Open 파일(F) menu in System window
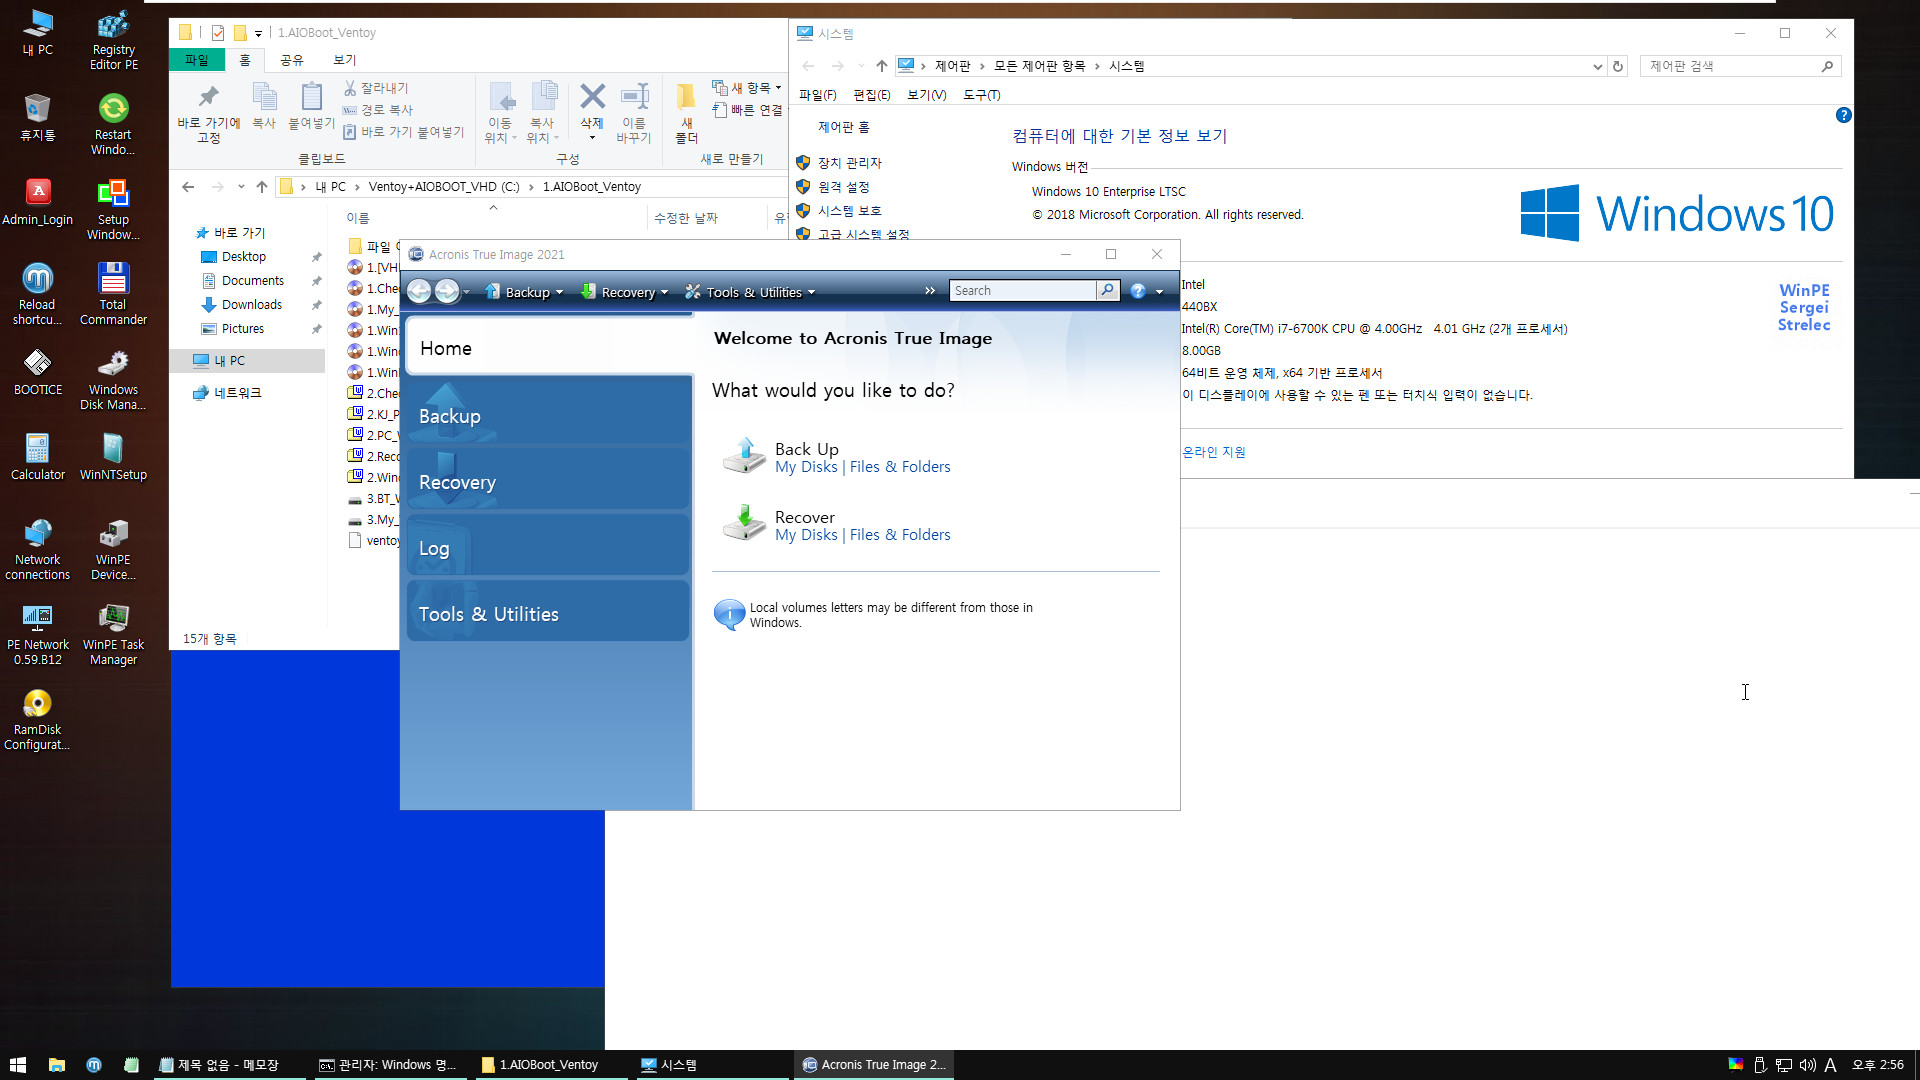 click(x=817, y=95)
